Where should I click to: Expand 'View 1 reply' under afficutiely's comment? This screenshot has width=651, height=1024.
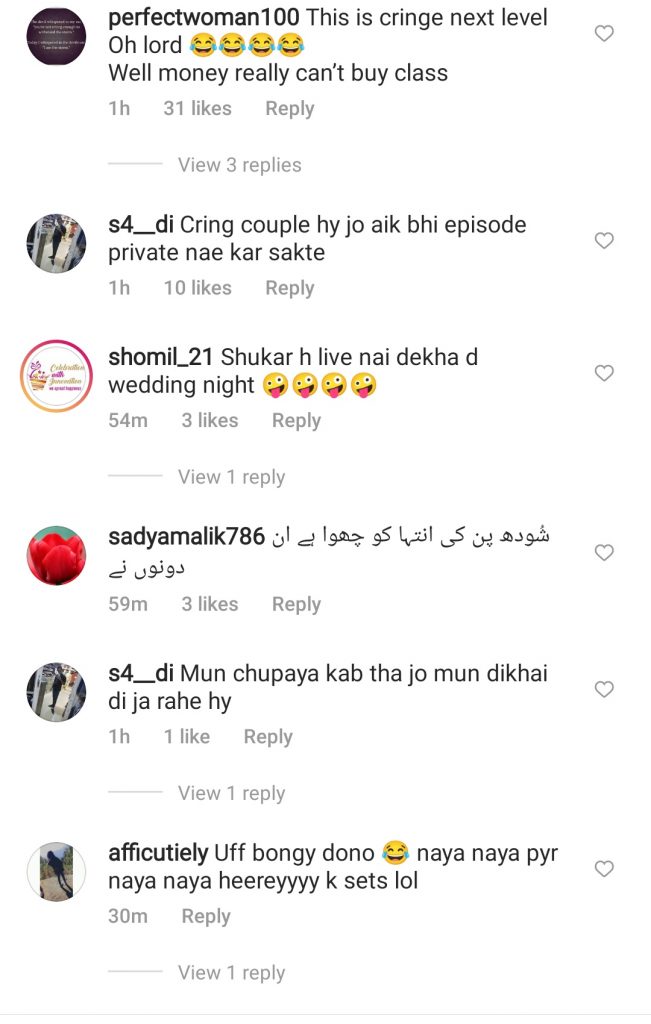pyautogui.click(x=231, y=972)
